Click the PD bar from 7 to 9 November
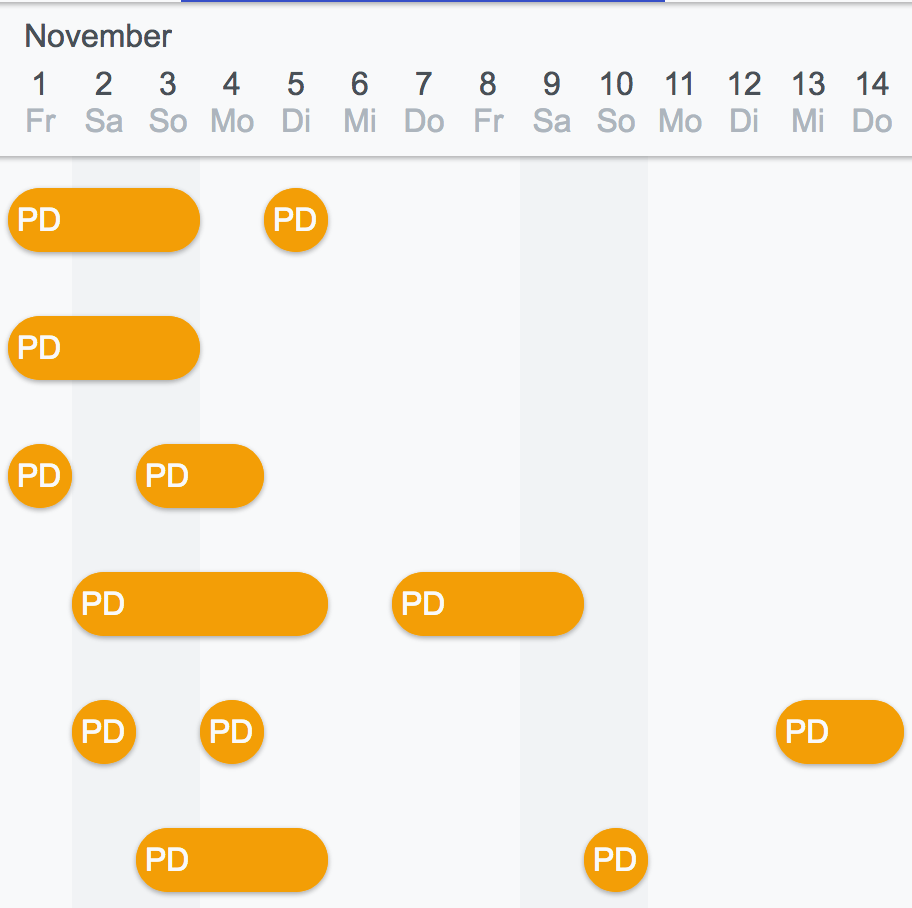 488,604
